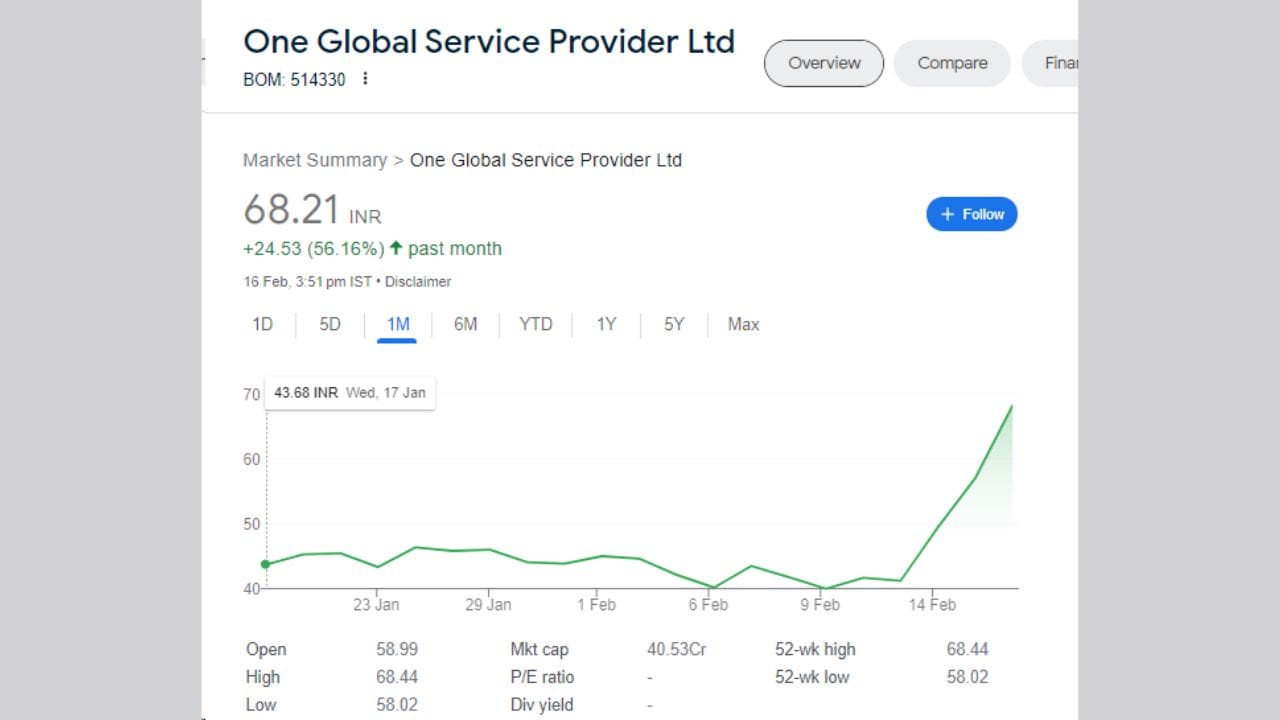Screen dimensions: 1280x720
Task: Select the 1M time range
Action: coord(398,324)
